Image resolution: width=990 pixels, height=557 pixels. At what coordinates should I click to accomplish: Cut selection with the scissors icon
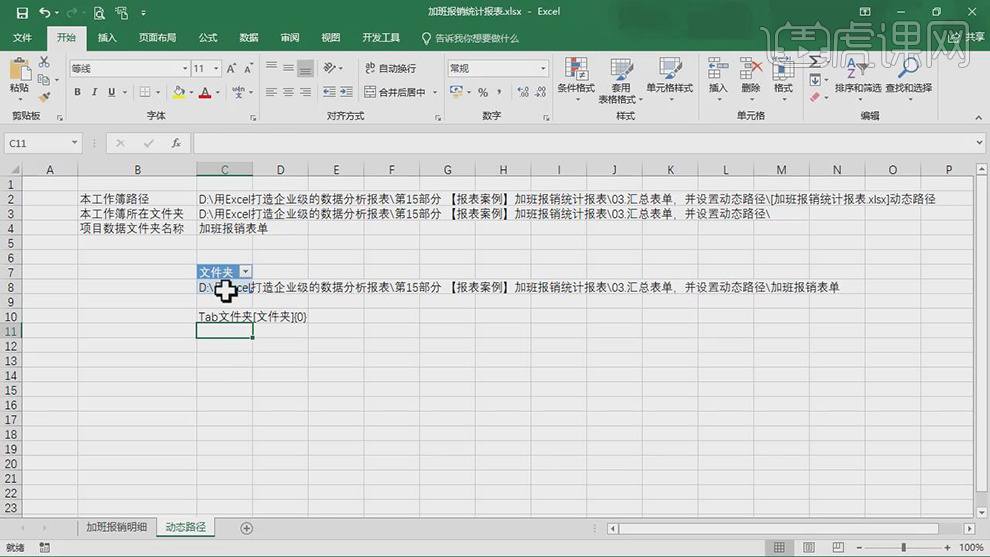pos(44,62)
